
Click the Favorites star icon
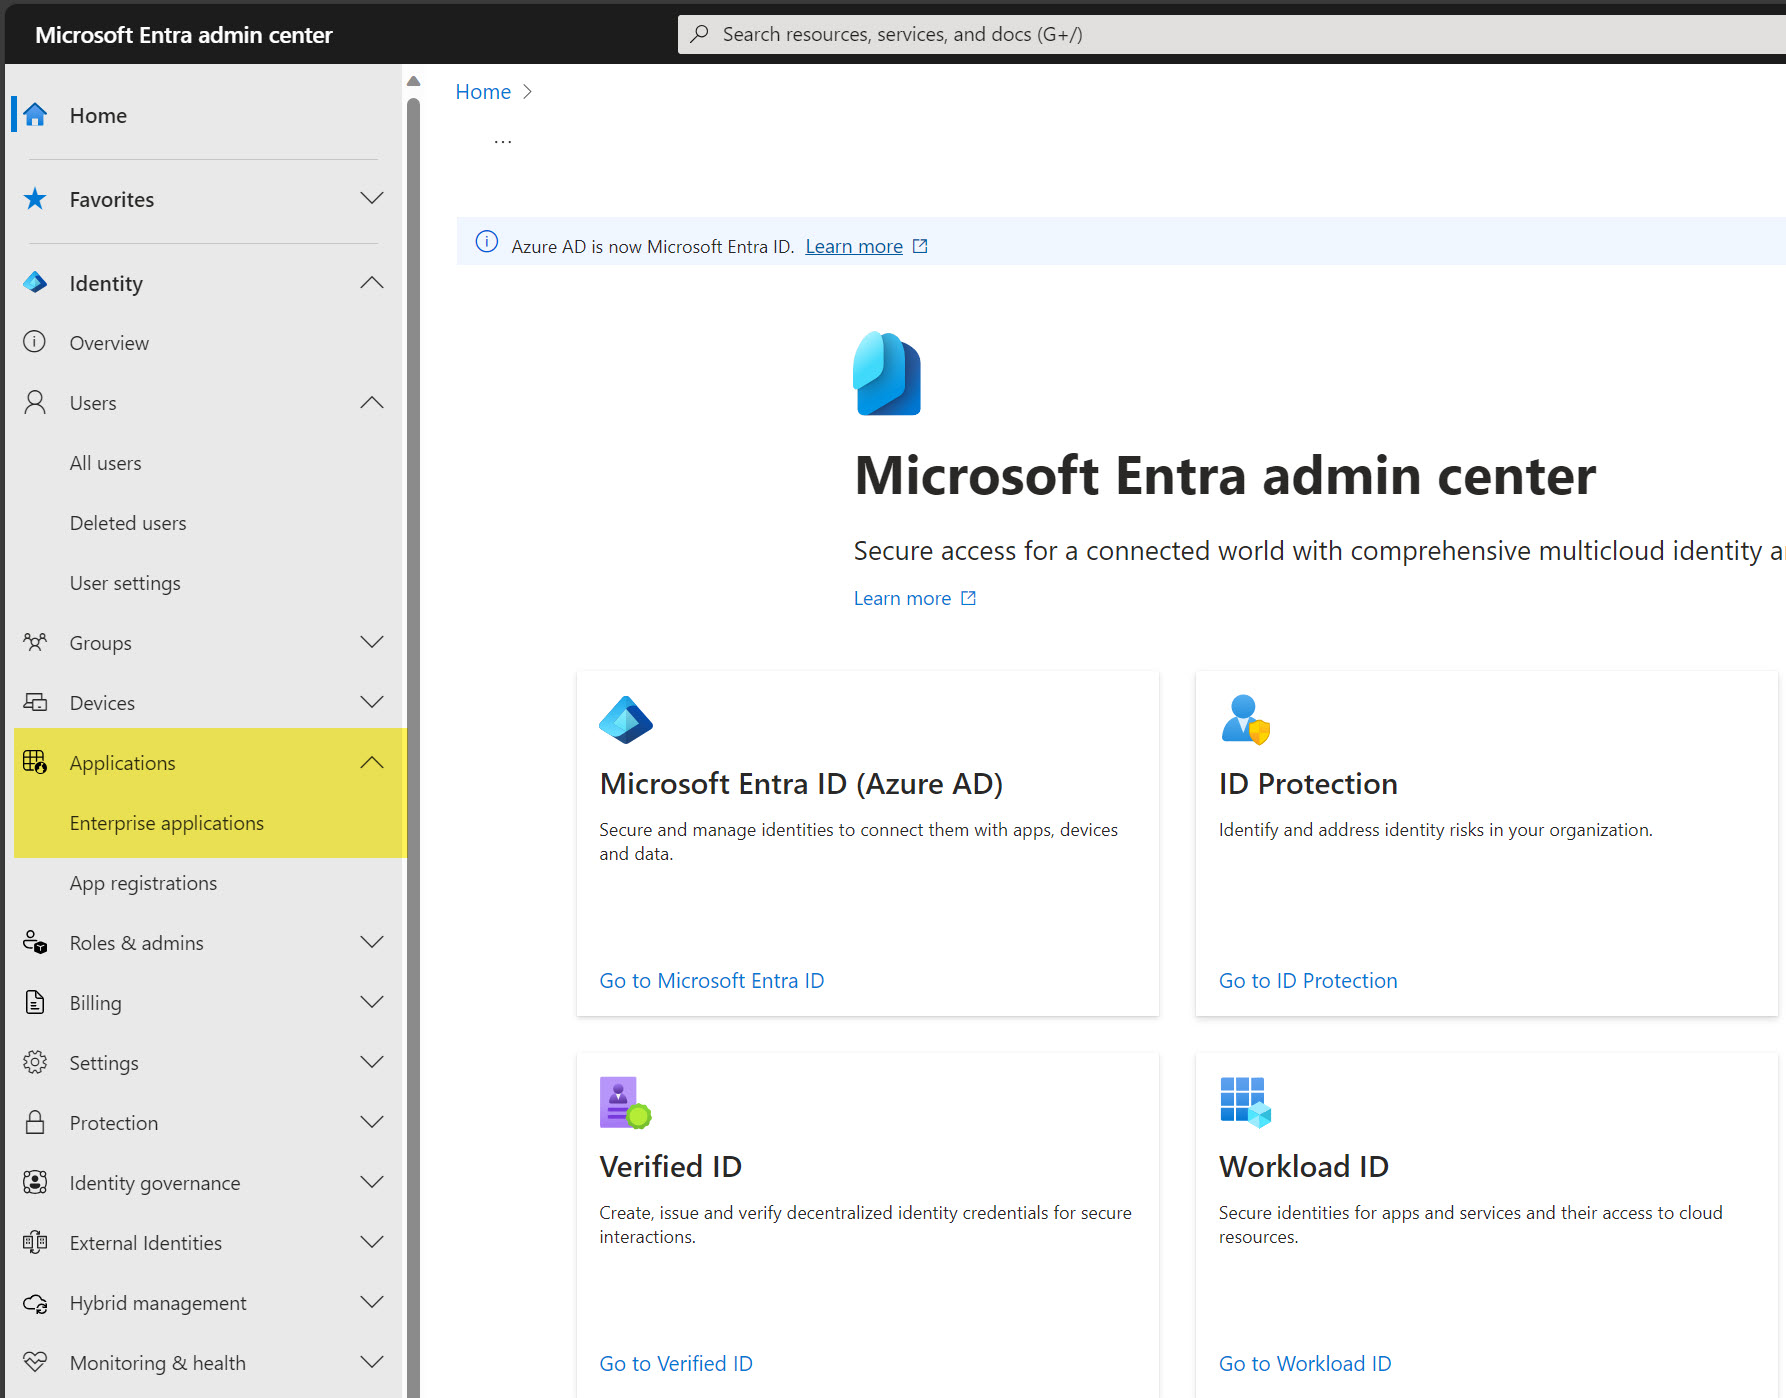click(35, 199)
